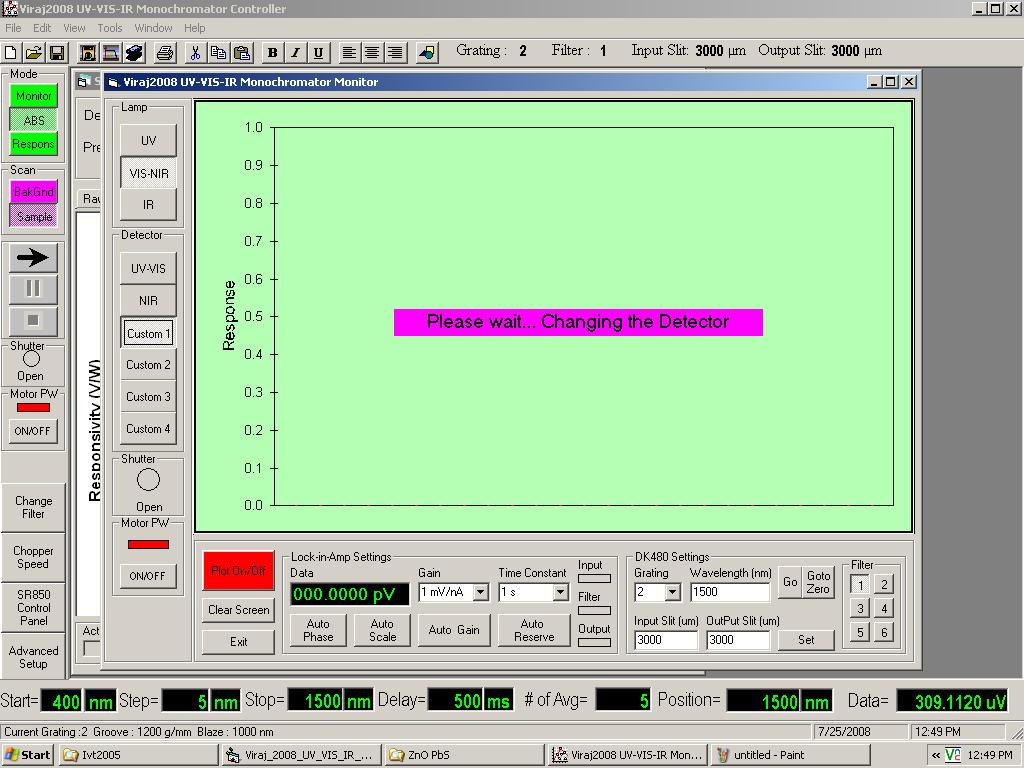Click the black device icon left of Print
This screenshot has height=768, width=1024.
coord(134,52)
